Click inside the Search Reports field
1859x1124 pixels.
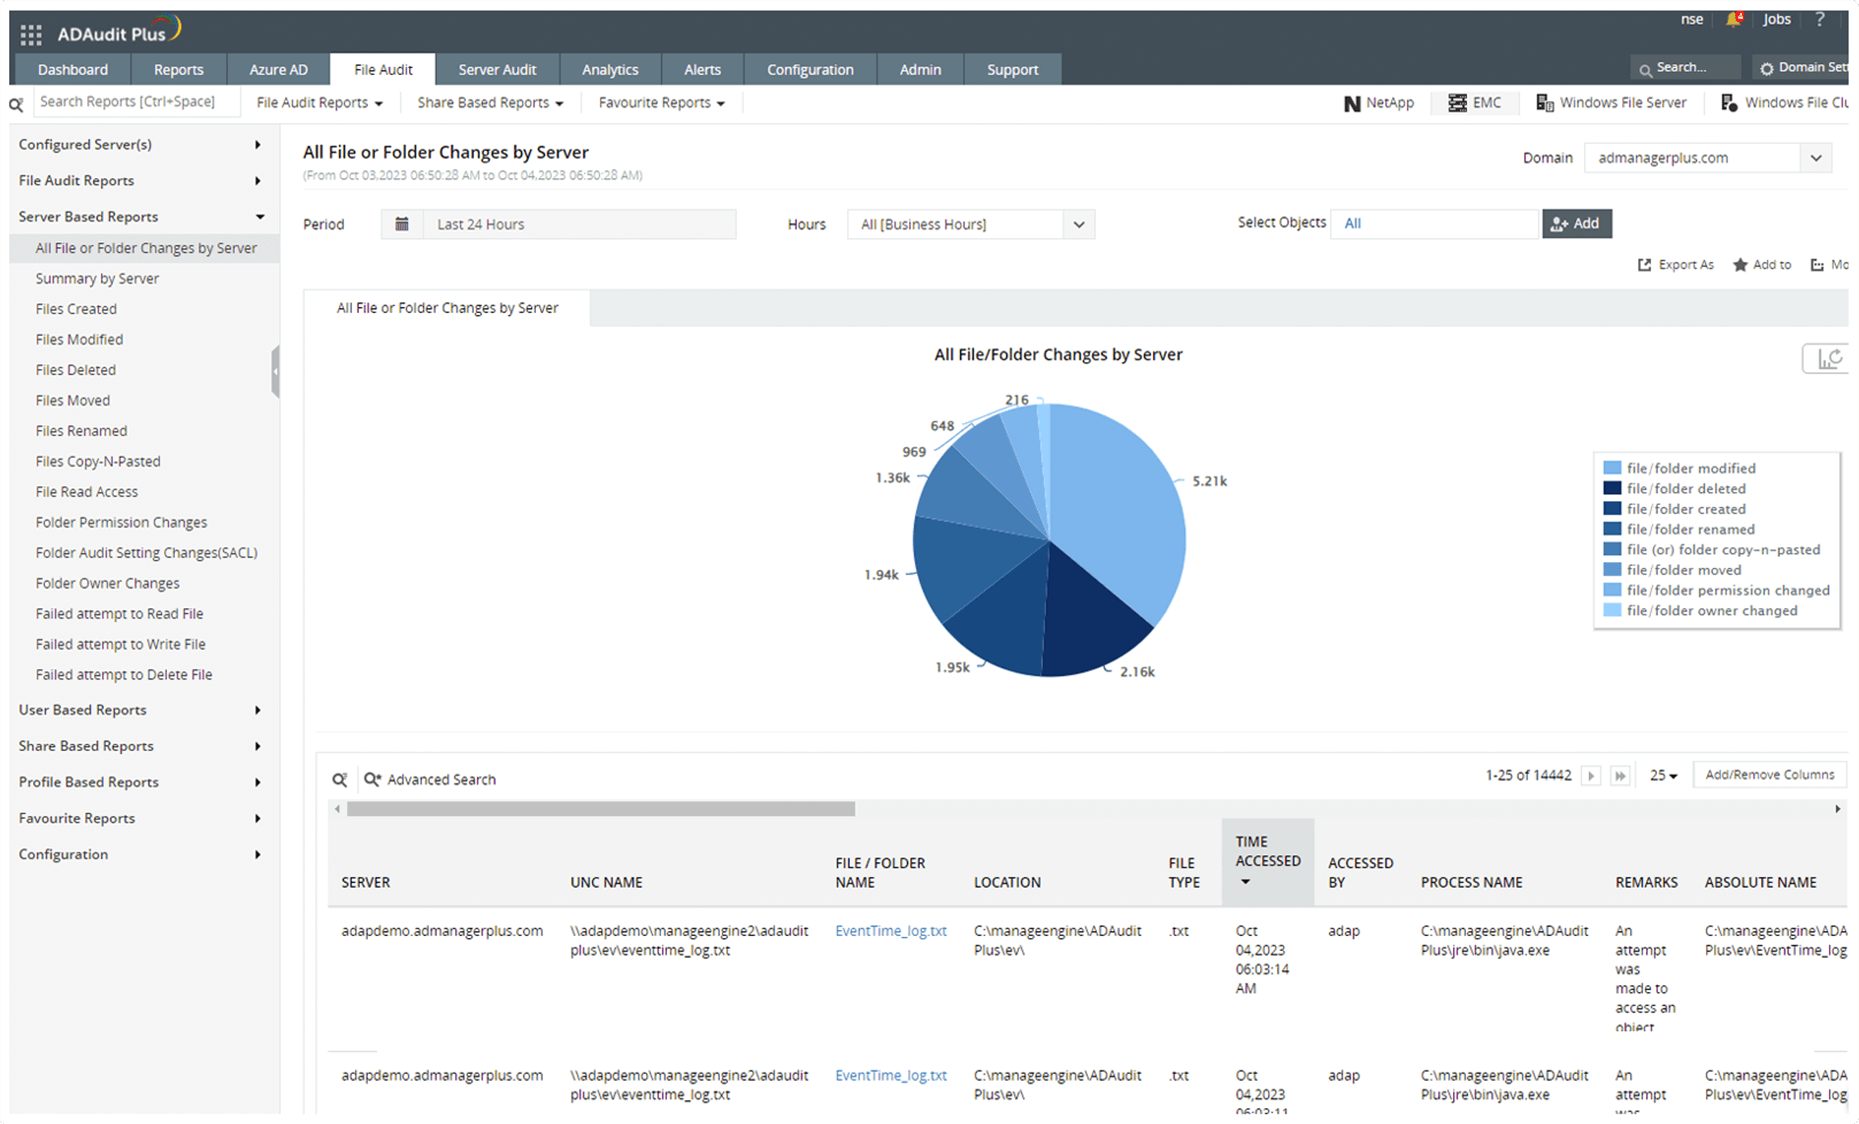pyautogui.click(x=135, y=101)
